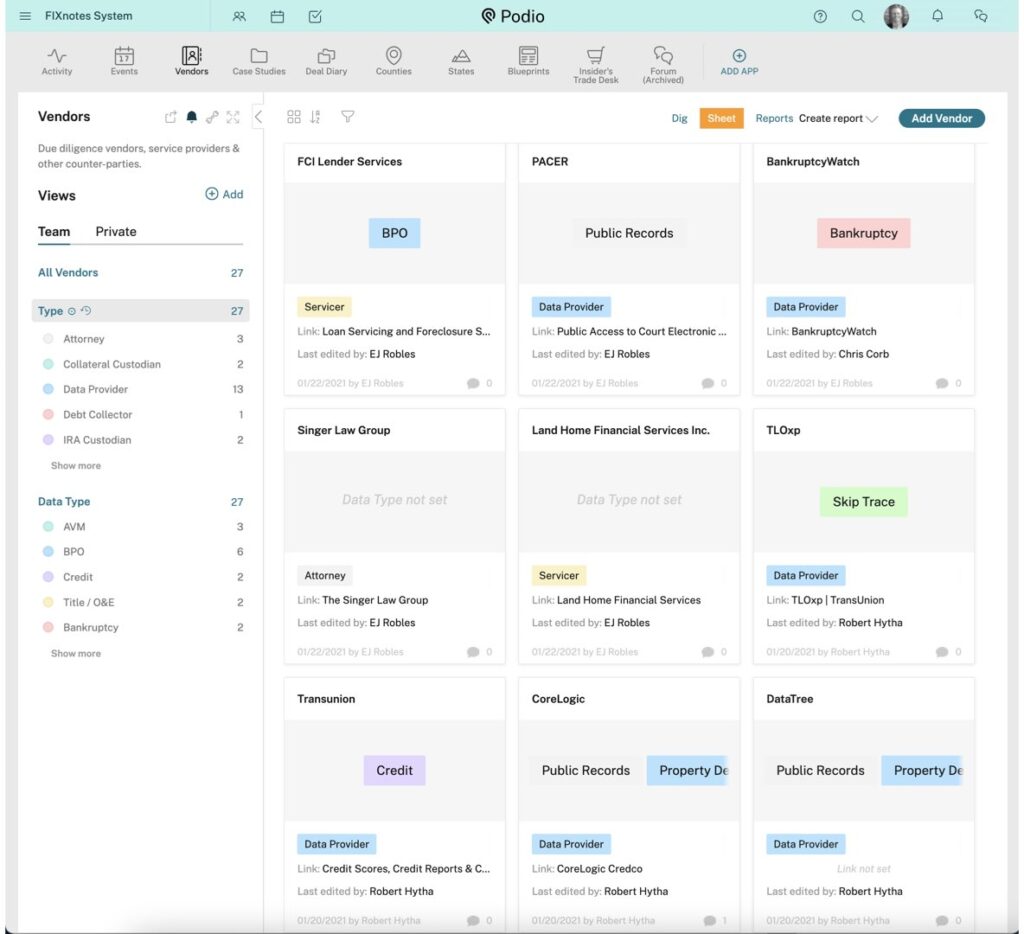Click the fullscreen expand icon in Vendors panel
This screenshot has height=934, width=1024.
click(232, 117)
